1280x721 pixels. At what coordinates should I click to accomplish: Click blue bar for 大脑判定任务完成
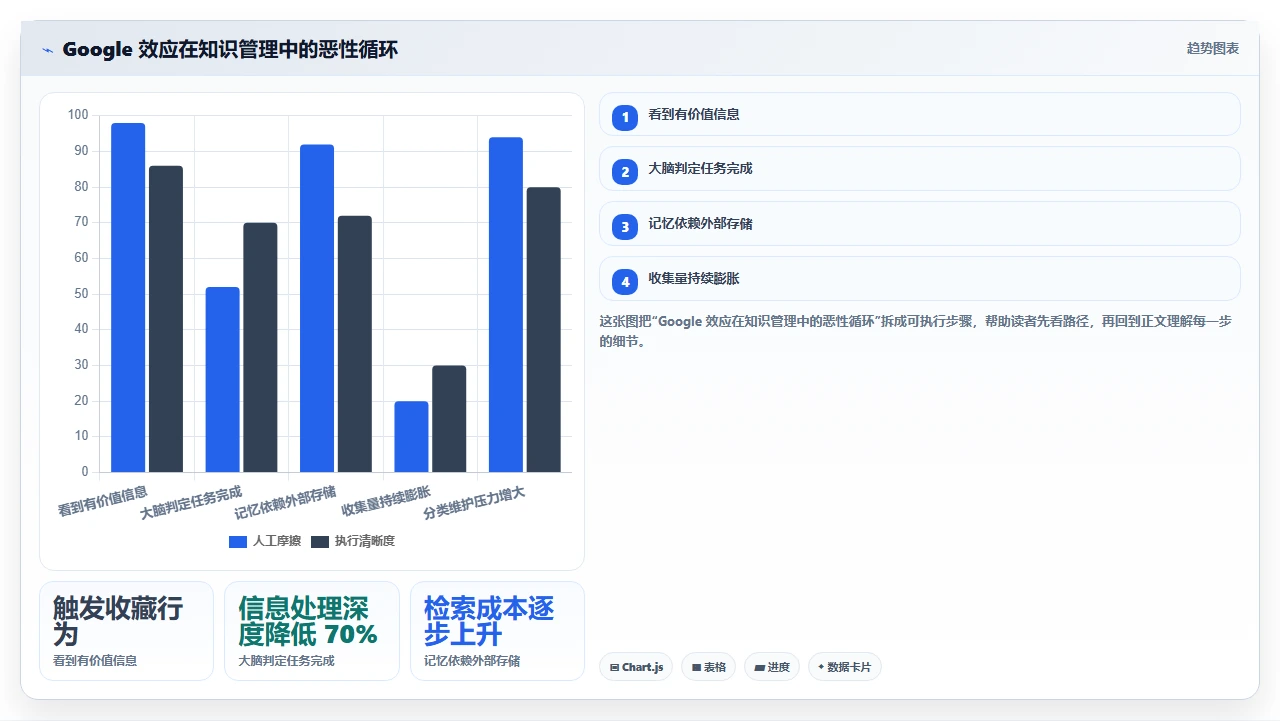click(223, 380)
